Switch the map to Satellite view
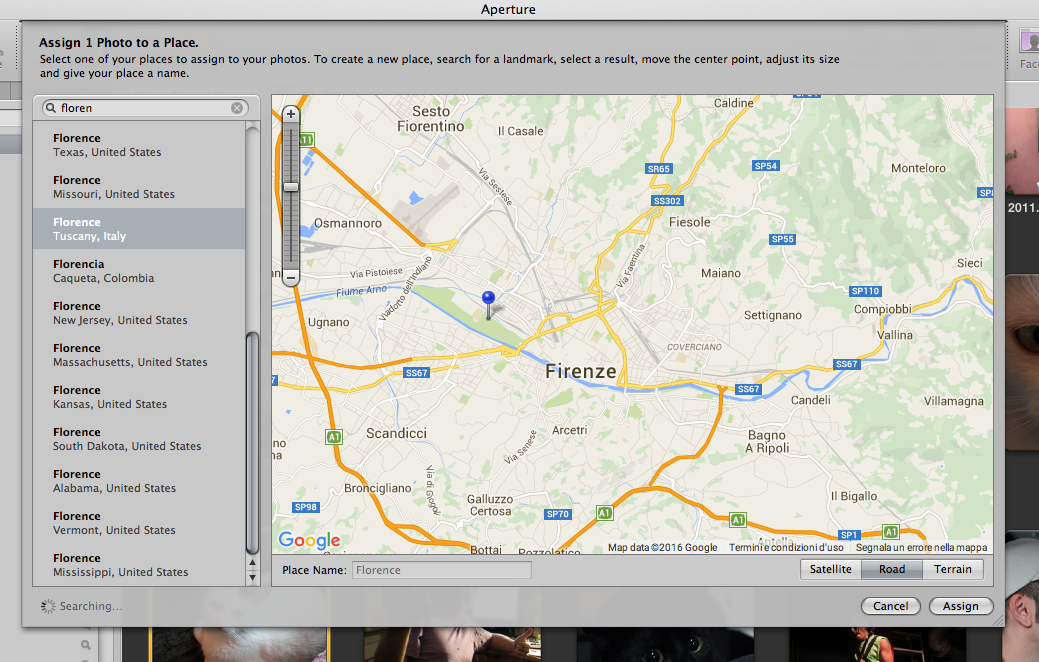Viewport: 1039px width, 662px height. click(x=830, y=569)
